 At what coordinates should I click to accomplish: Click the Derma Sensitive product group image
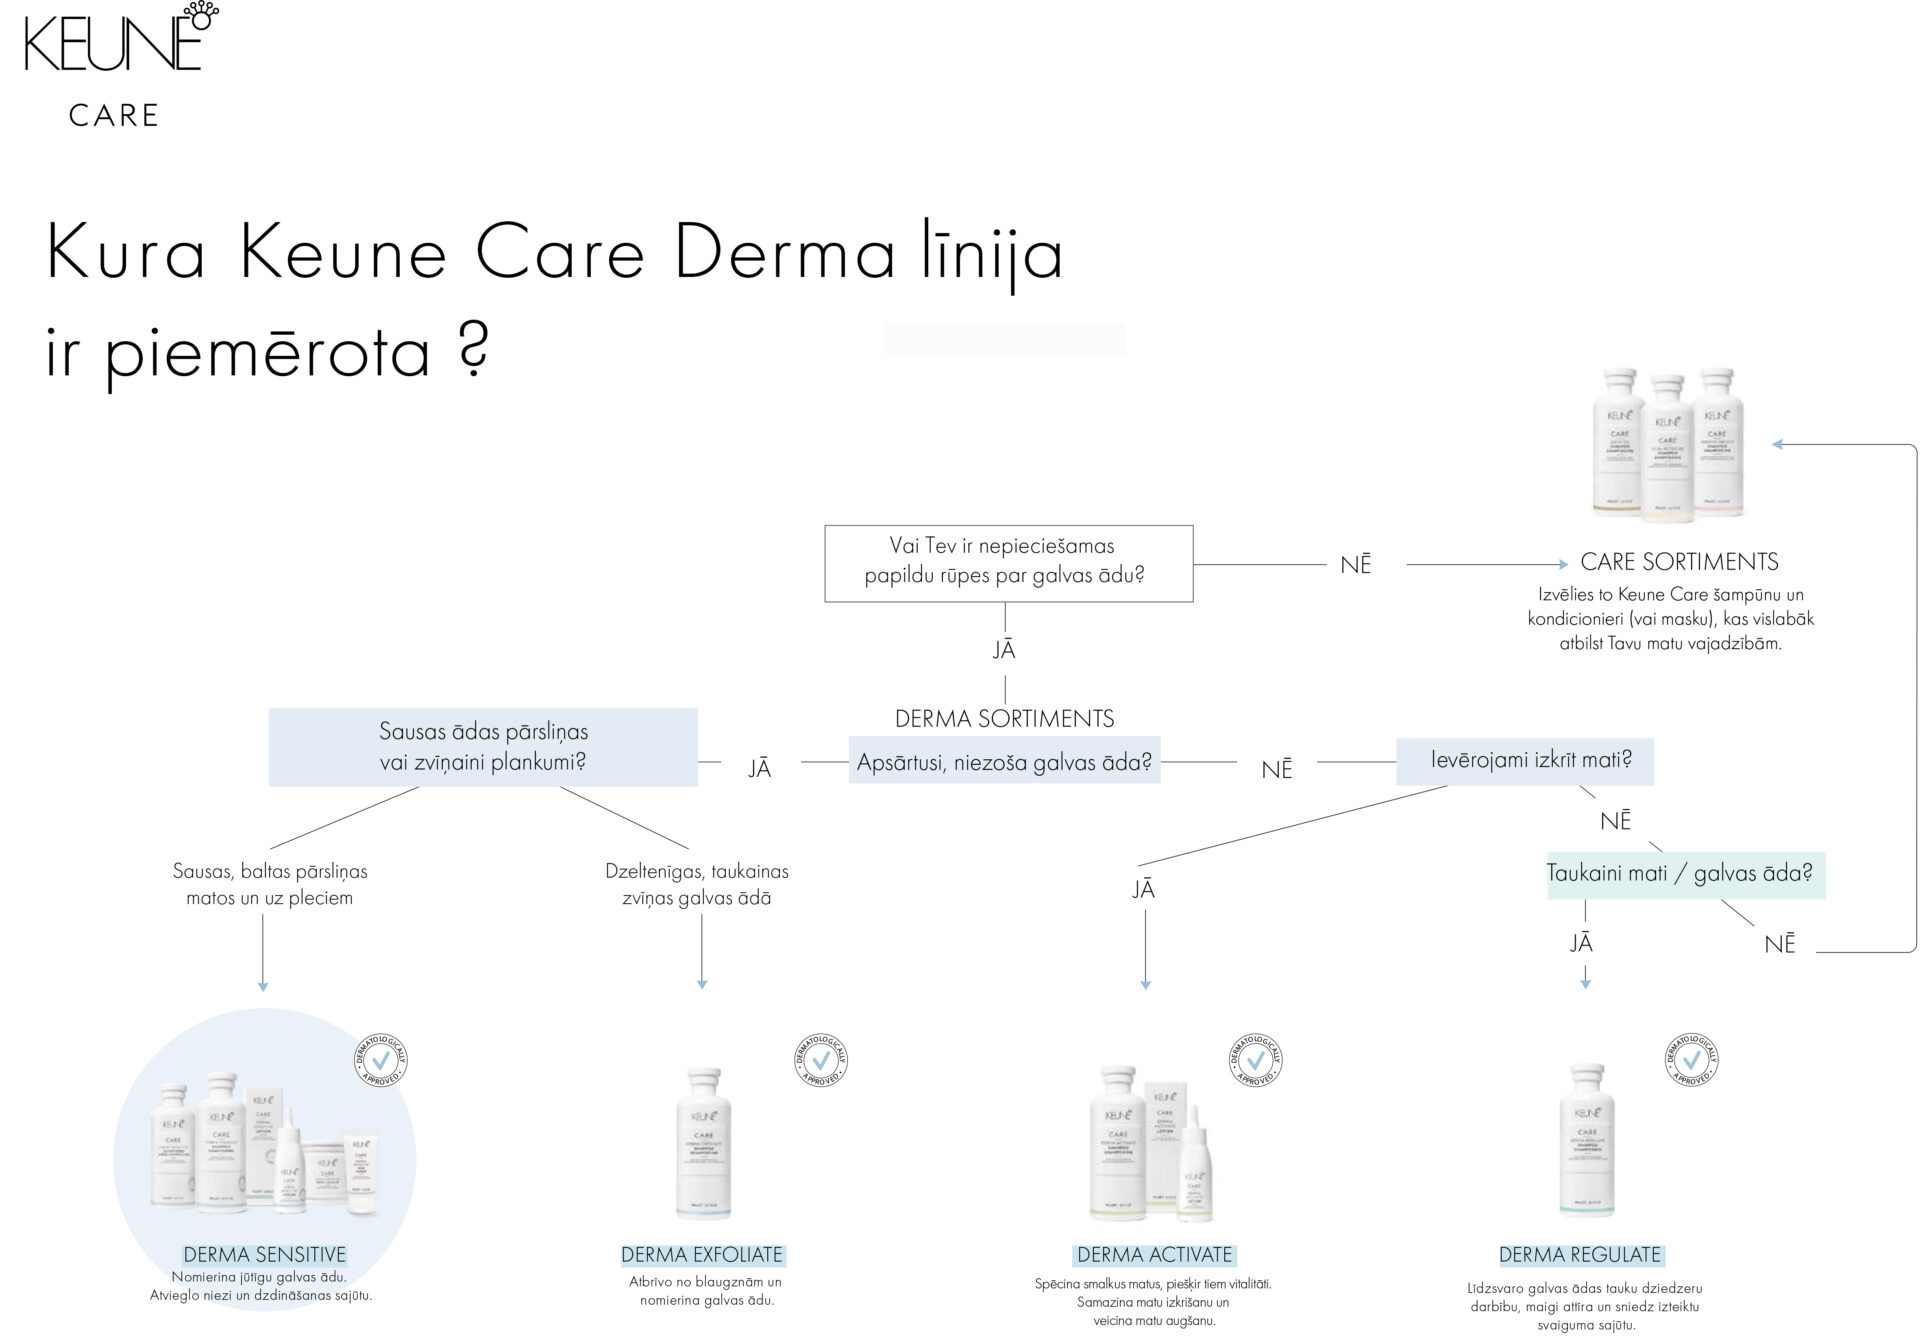(x=264, y=1143)
